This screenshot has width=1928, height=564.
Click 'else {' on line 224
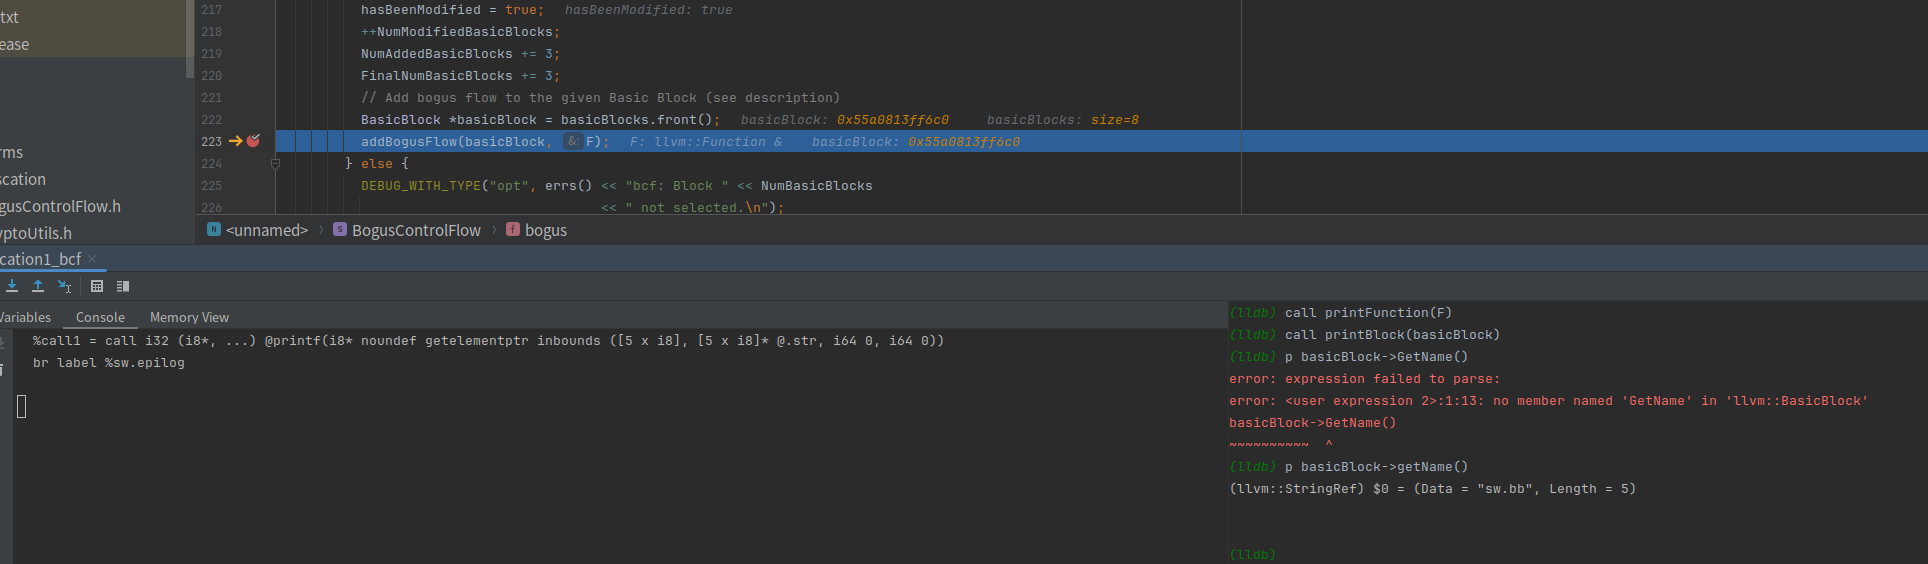pyautogui.click(x=384, y=164)
